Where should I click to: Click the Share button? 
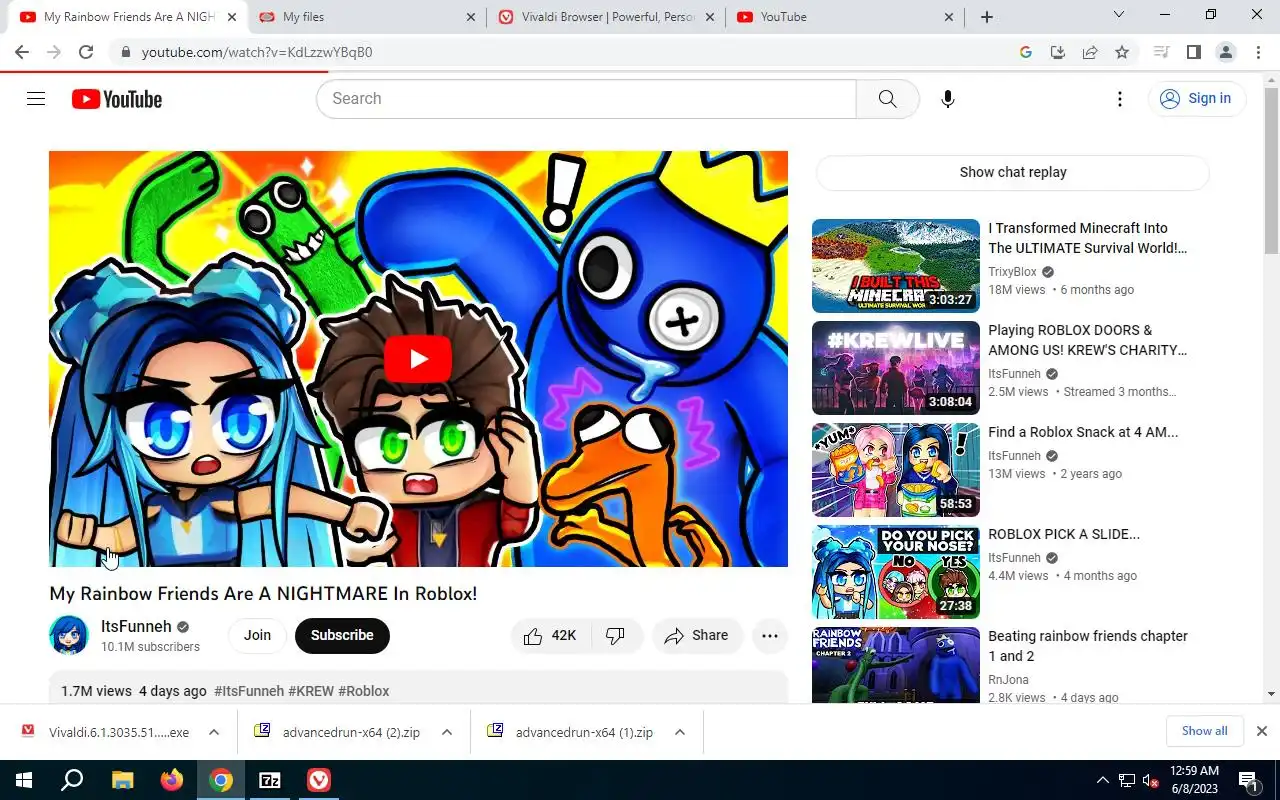(697, 636)
